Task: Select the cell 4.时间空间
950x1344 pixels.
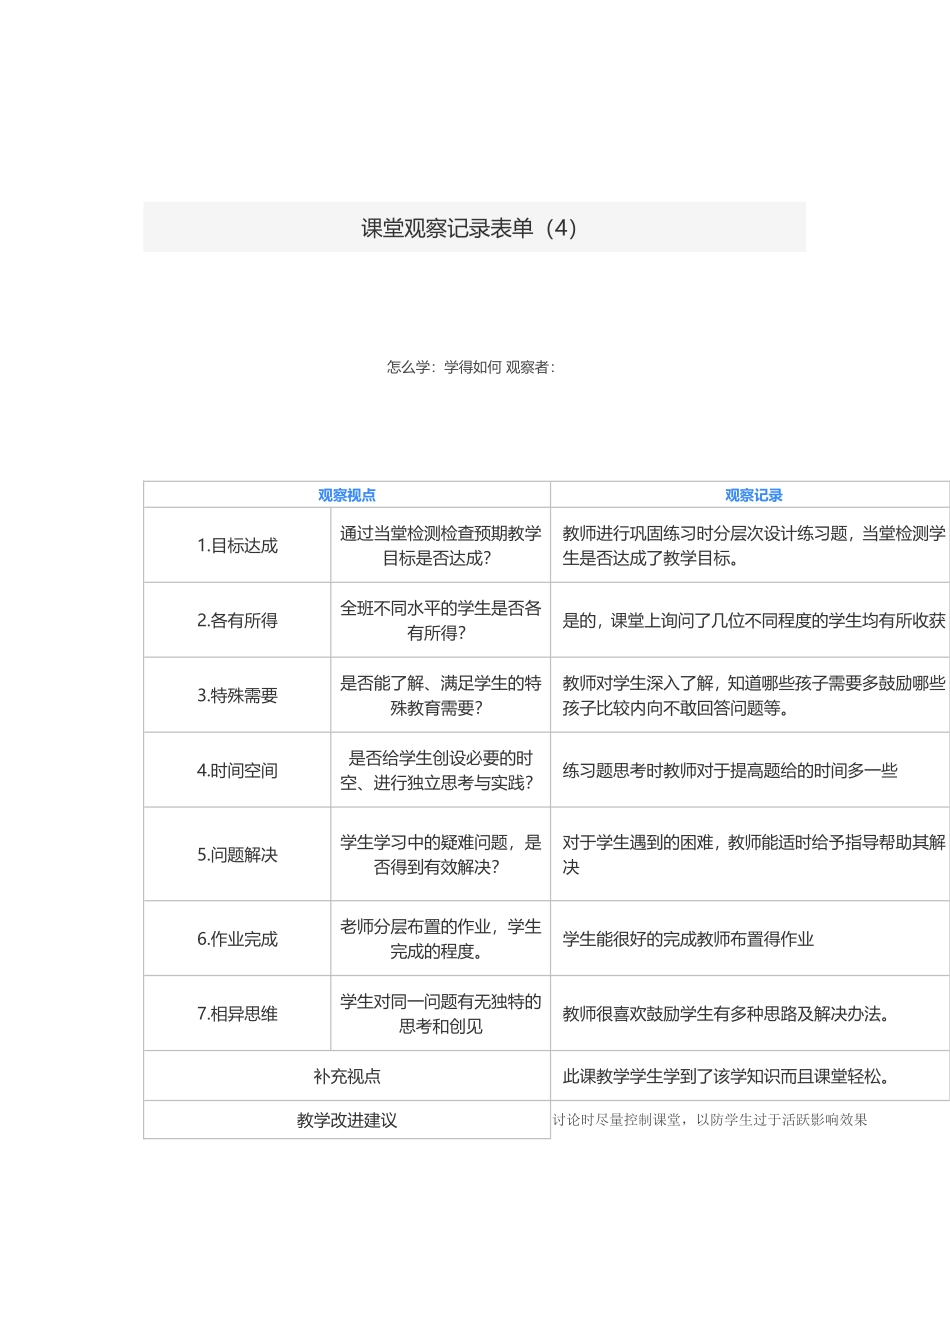Action: tap(237, 770)
